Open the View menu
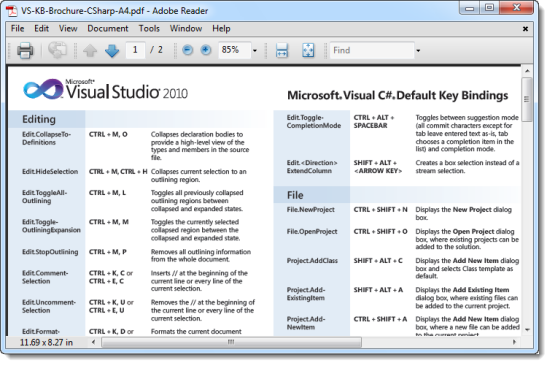 [68, 28]
